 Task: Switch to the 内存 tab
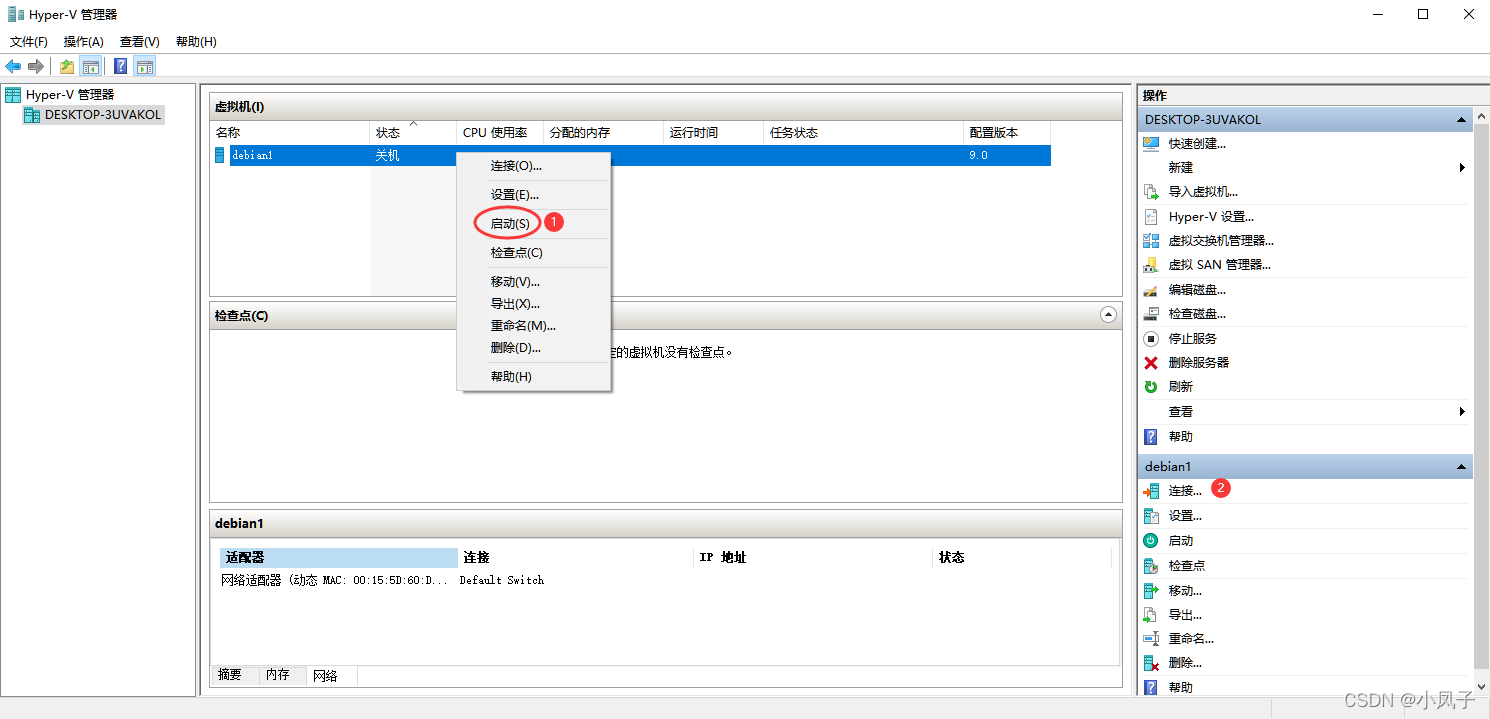(x=278, y=675)
